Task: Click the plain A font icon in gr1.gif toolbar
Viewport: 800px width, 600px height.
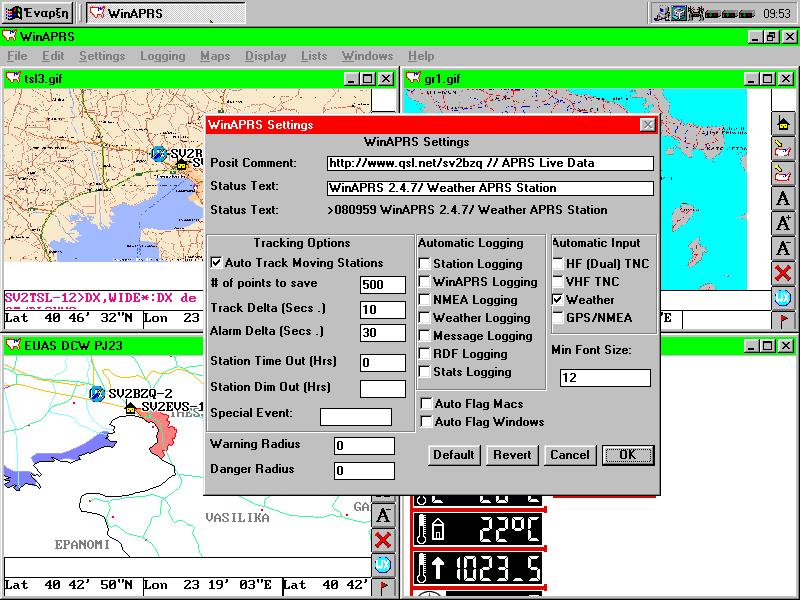Action: [783, 198]
